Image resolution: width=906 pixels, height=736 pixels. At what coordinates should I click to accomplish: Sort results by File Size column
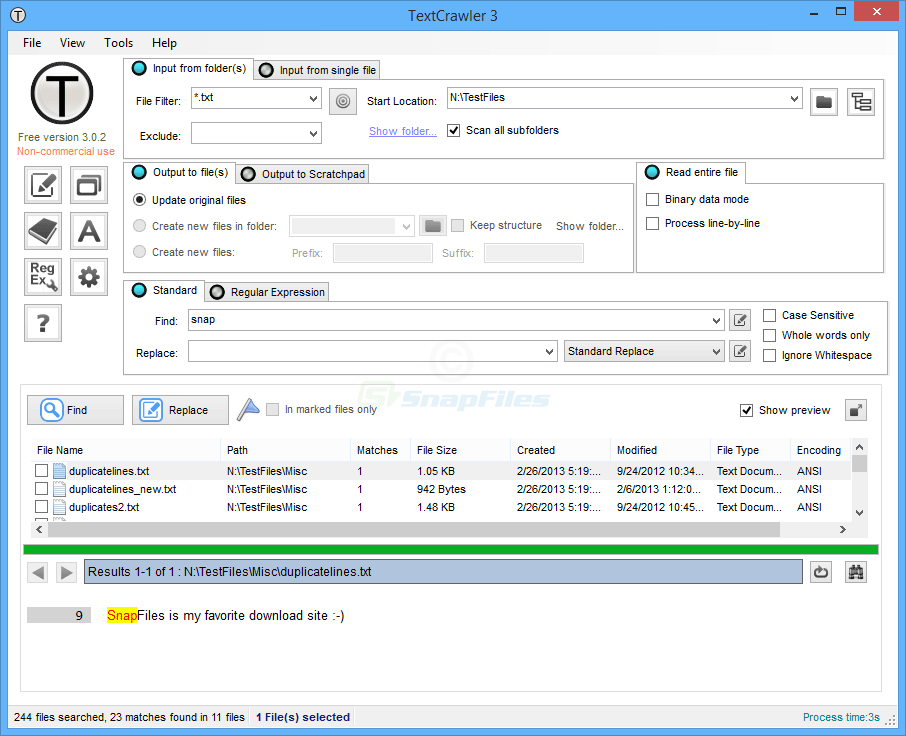pos(460,450)
